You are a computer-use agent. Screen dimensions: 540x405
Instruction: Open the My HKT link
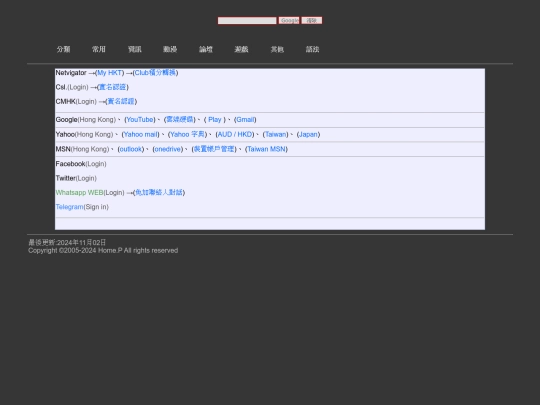click(x=110, y=73)
